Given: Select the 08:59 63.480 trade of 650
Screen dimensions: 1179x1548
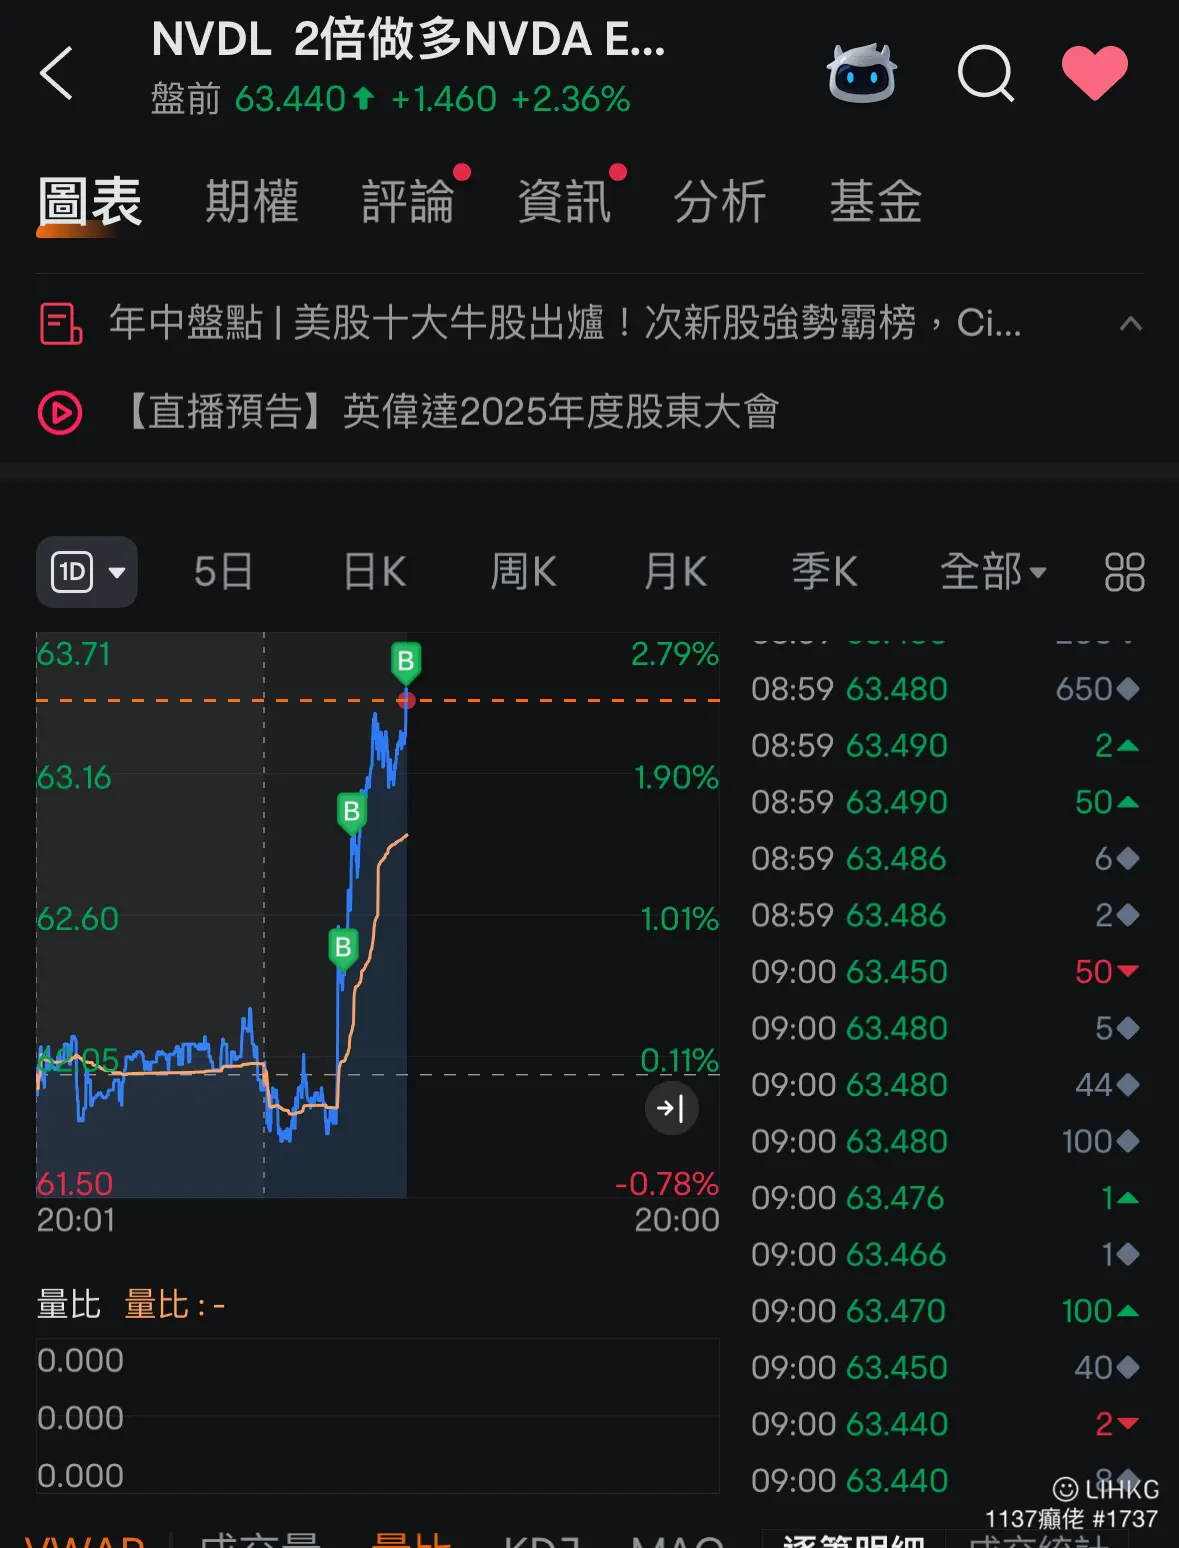Looking at the screenshot, I should click(946, 689).
